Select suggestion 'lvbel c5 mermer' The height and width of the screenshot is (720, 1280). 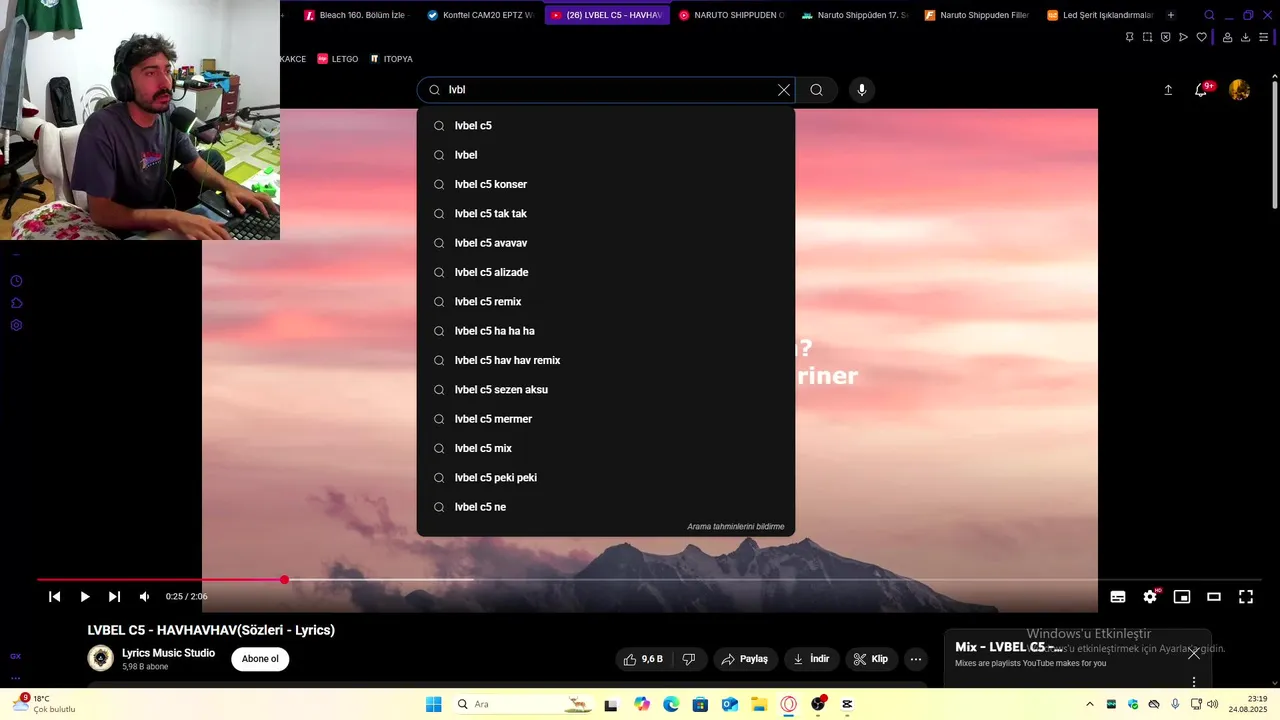coord(606,419)
